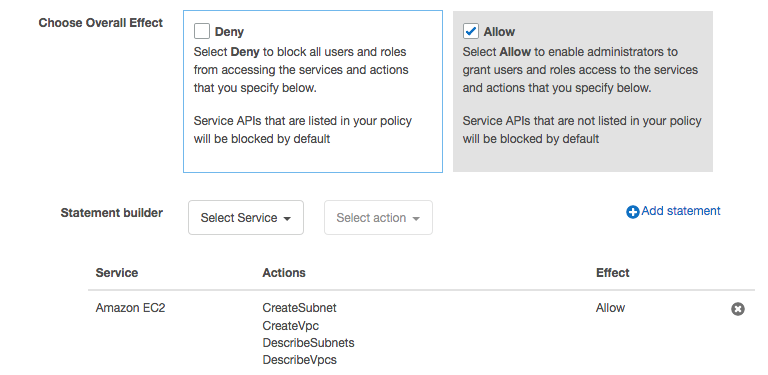The image size is (768, 375).
Task: Click the Service column header
Action: coord(117,273)
